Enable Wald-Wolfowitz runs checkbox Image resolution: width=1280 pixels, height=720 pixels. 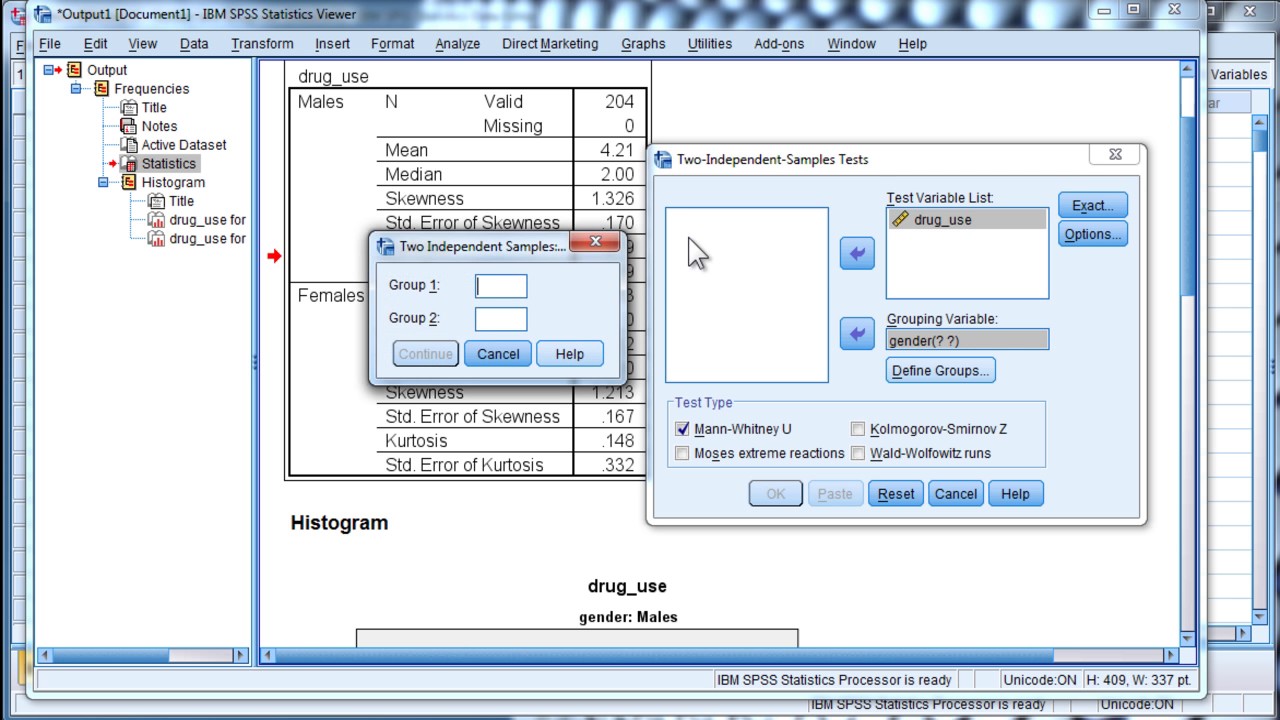tap(857, 453)
